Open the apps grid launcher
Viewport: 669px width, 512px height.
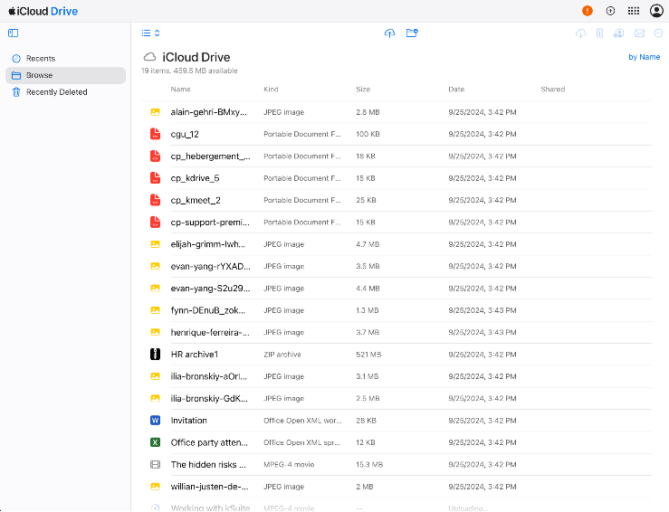tap(634, 11)
